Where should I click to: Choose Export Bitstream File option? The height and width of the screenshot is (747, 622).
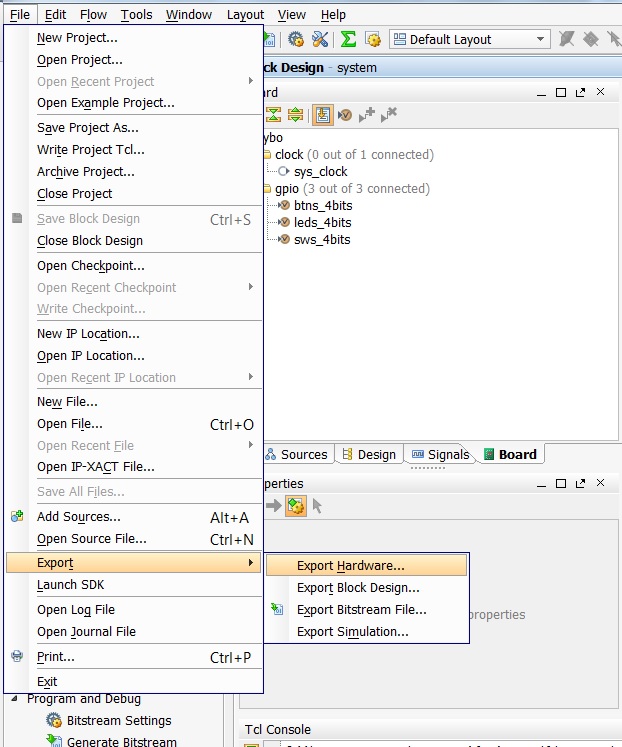point(367,609)
